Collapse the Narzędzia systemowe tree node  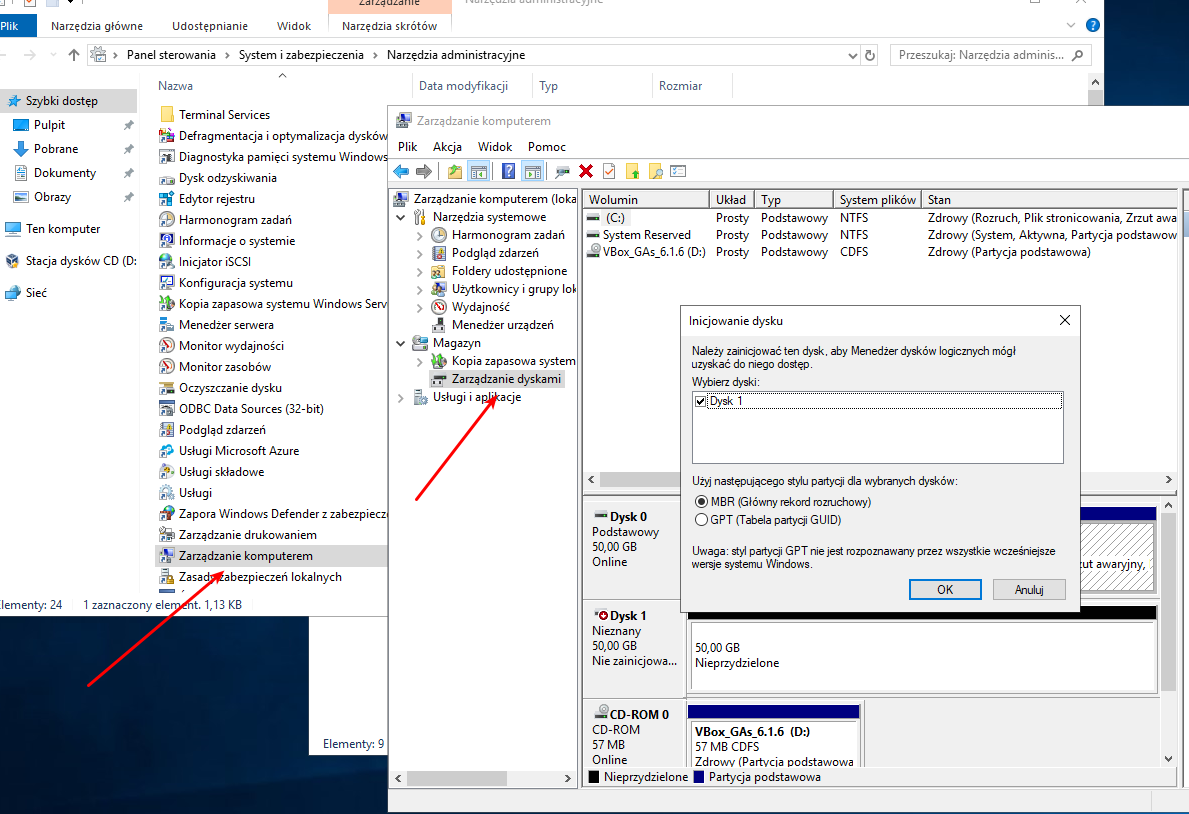400,217
